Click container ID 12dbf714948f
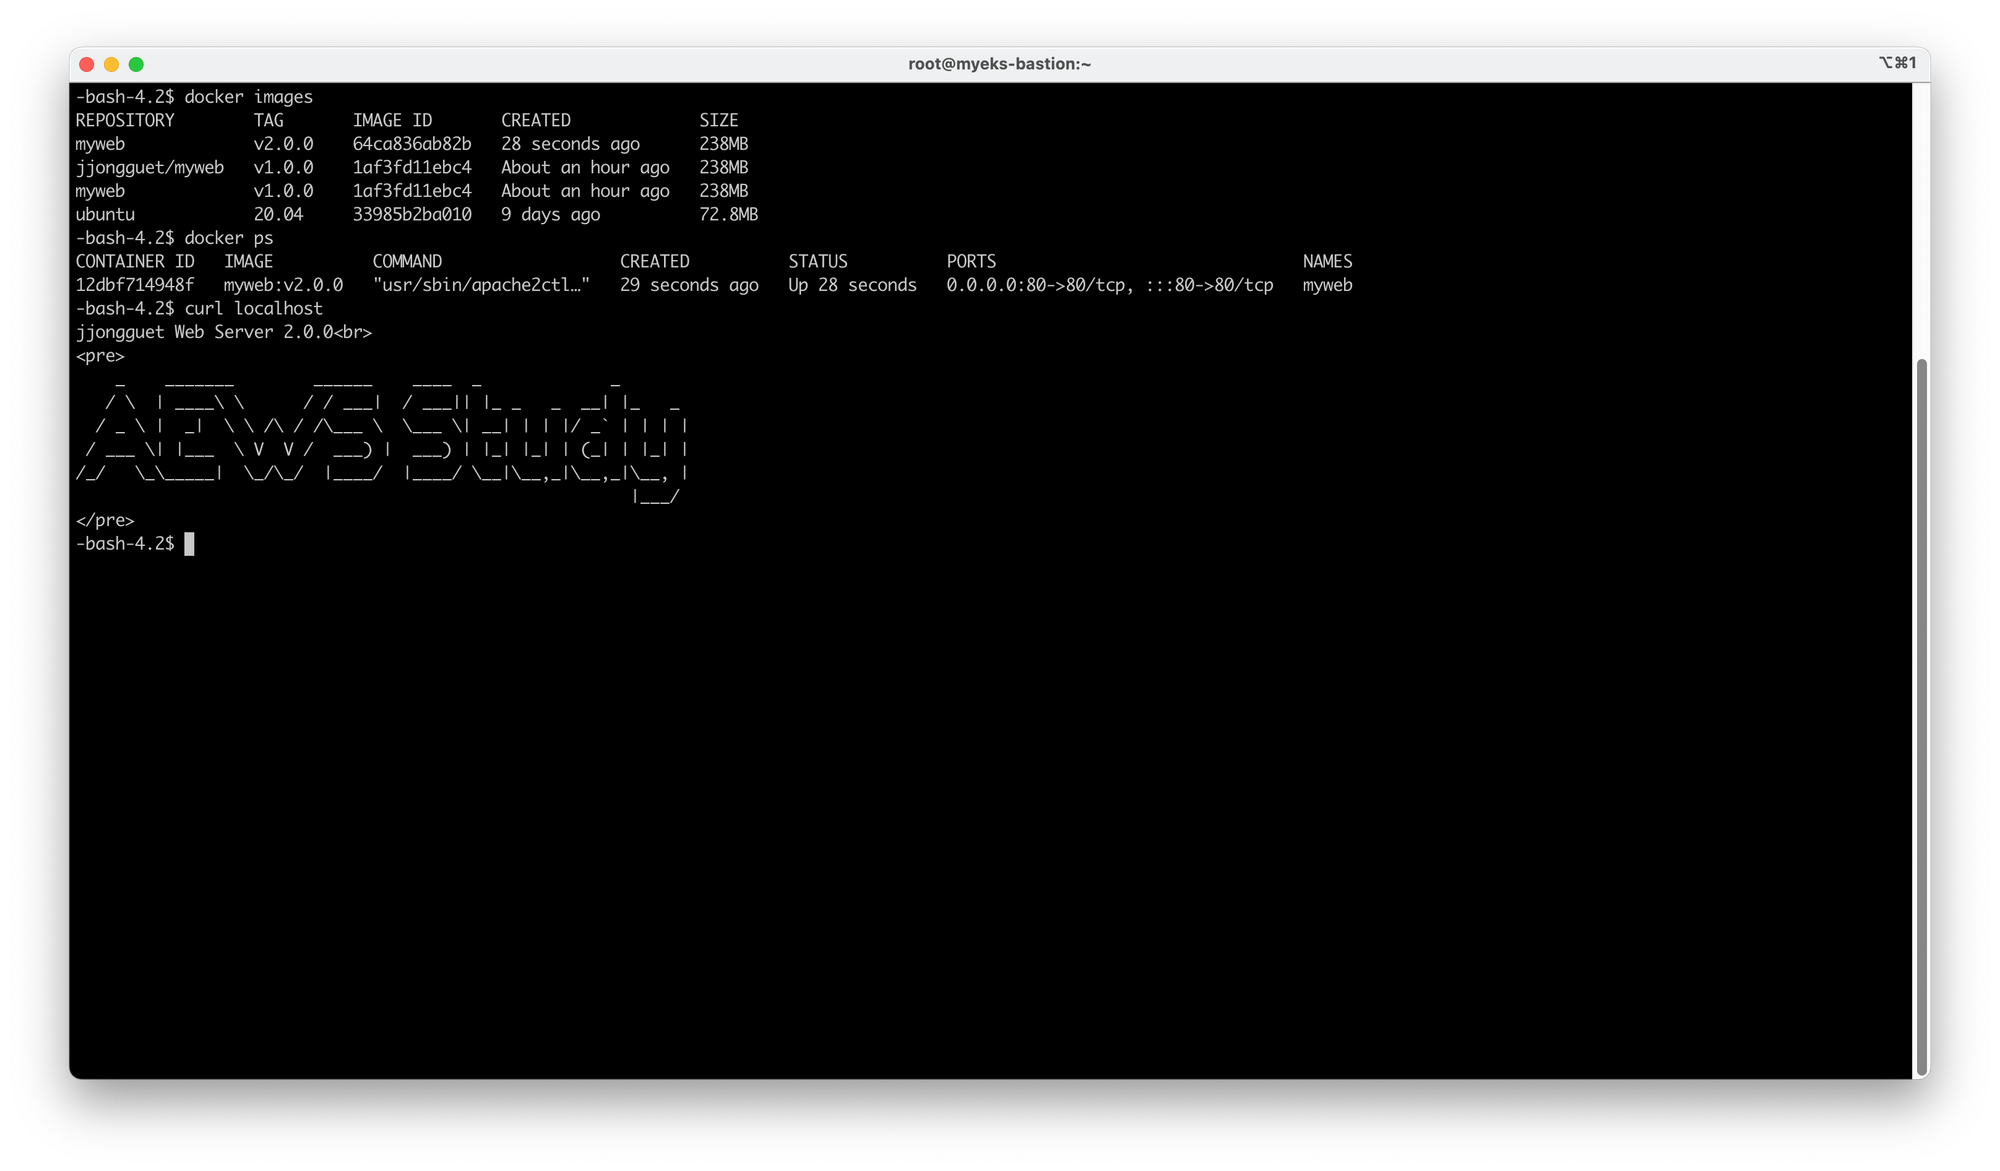Screen dimensions: 2000x1171 134,285
